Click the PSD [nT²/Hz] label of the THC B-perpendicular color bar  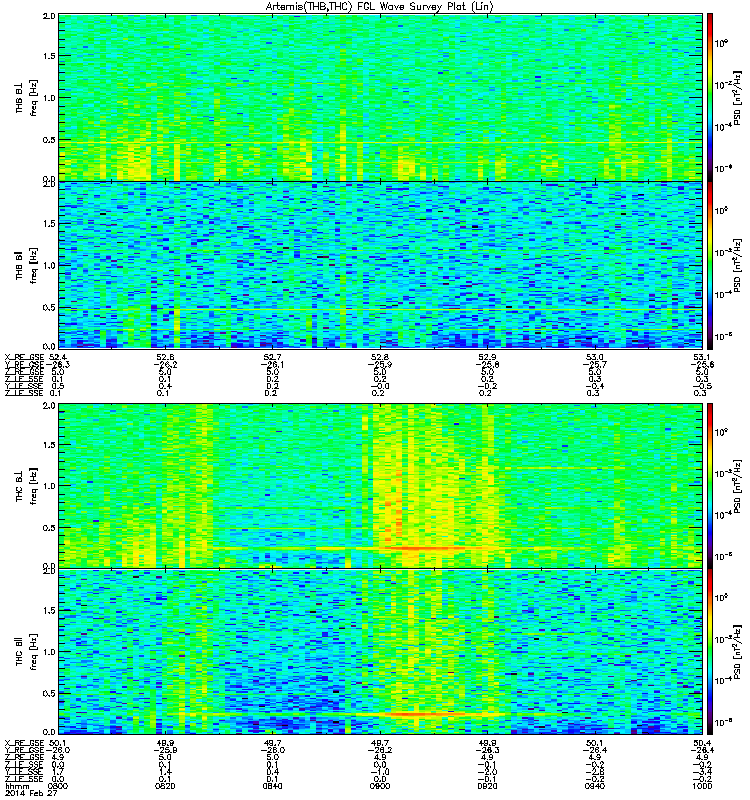pyautogui.click(x=738, y=486)
